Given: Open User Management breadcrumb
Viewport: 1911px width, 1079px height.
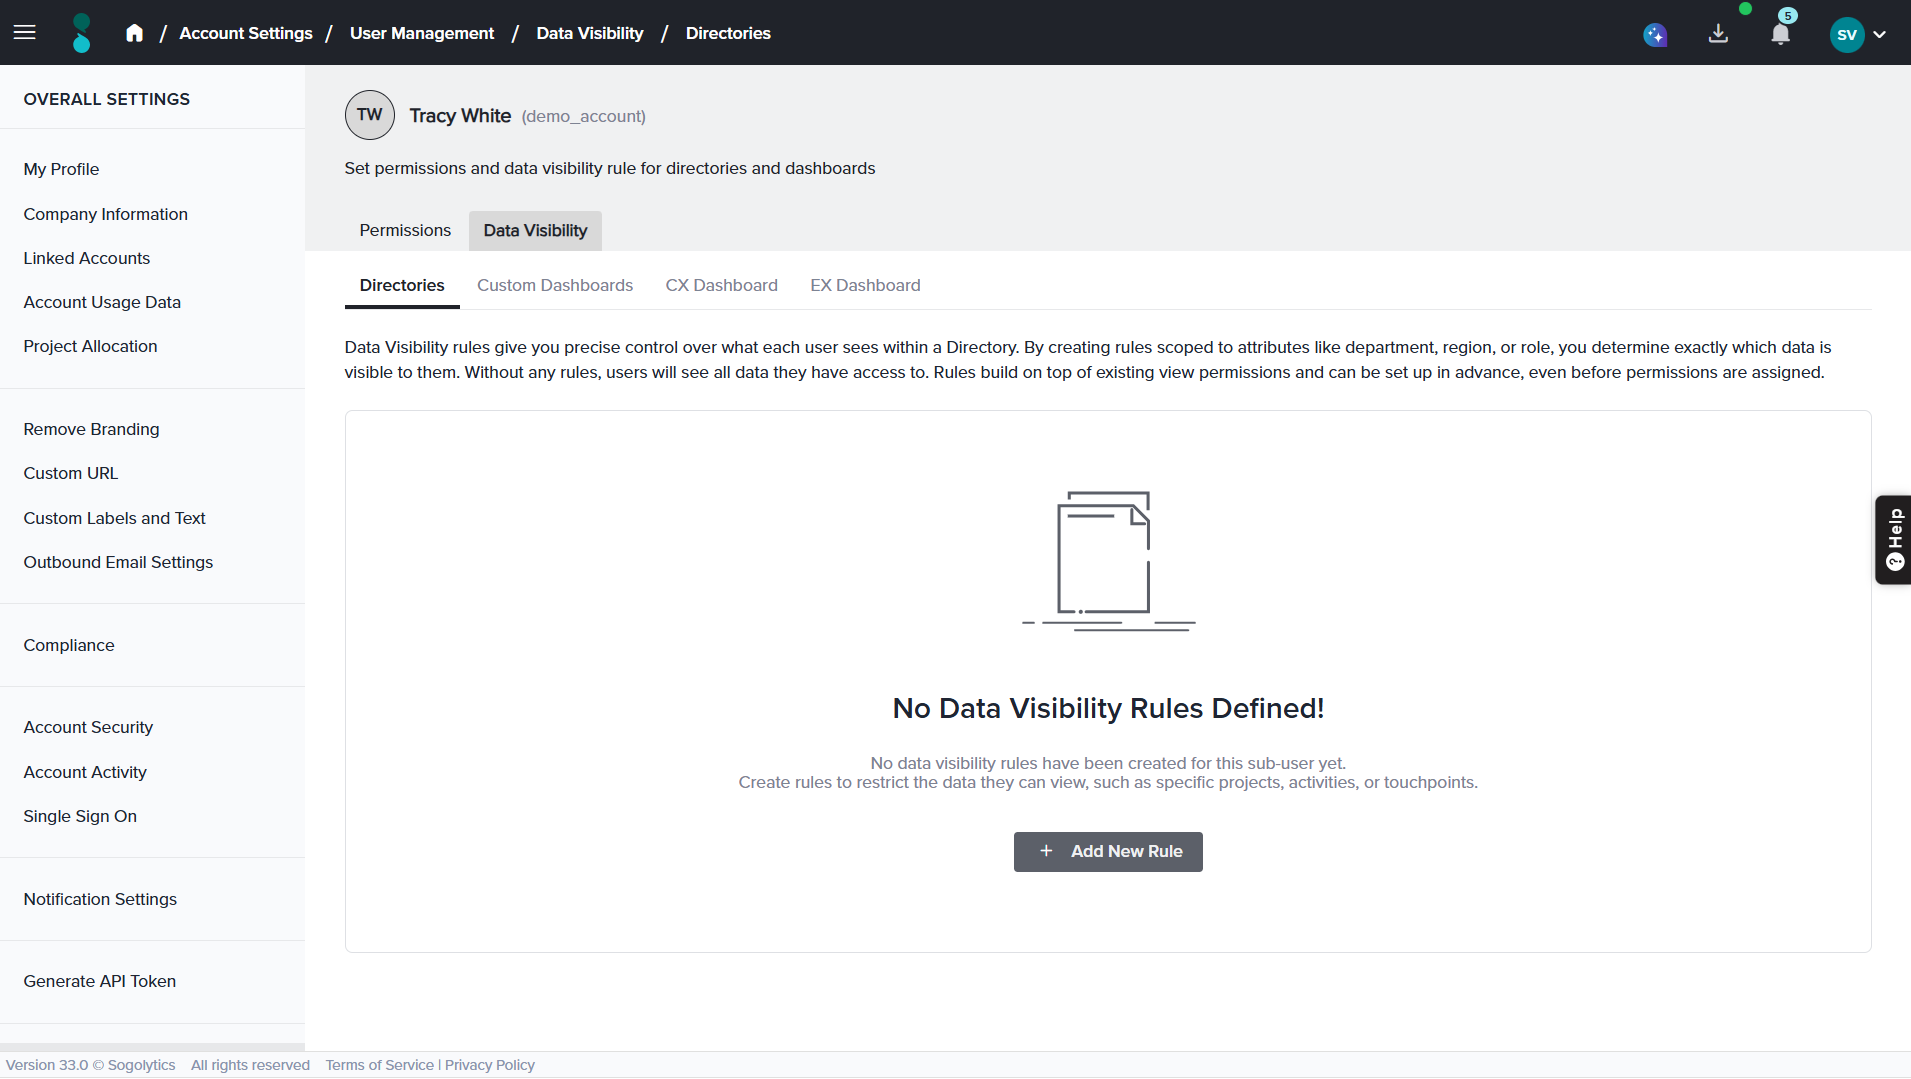Looking at the screenshot, I should coord(422,33).
